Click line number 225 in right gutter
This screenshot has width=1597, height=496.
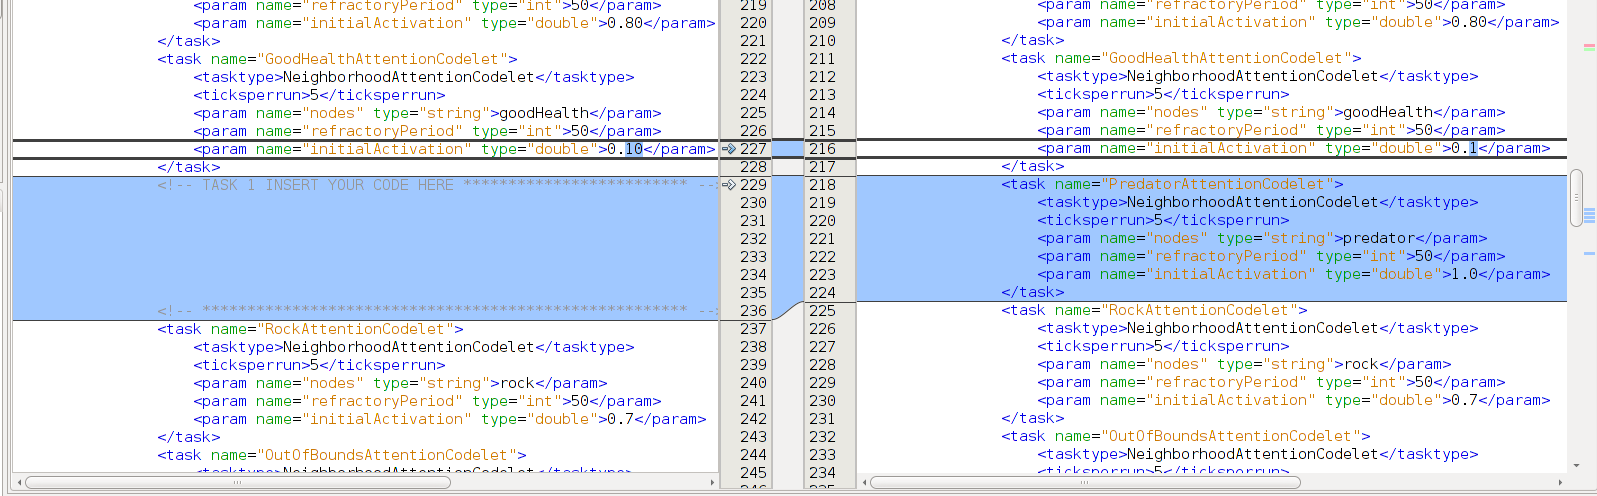tap(822, 310)
